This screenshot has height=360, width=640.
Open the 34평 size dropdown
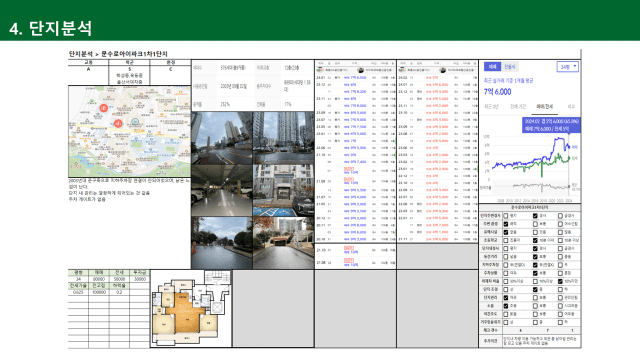click(x=568, y=67)
